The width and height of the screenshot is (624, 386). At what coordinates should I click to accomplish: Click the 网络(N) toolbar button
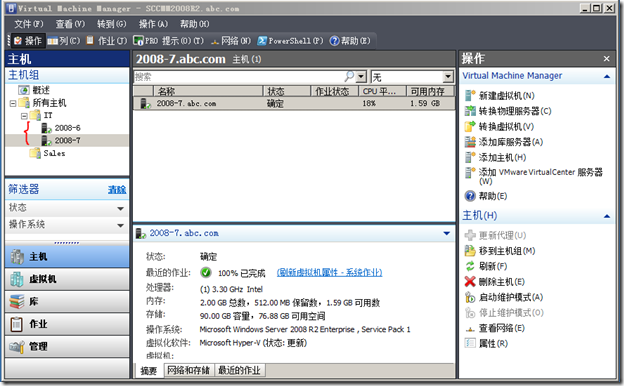tap(231, 41)
